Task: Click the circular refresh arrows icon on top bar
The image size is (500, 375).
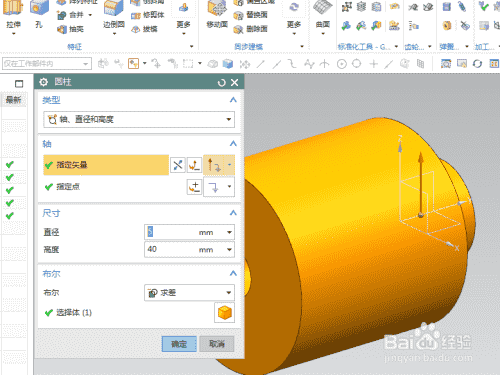Action: coord(477,63)
